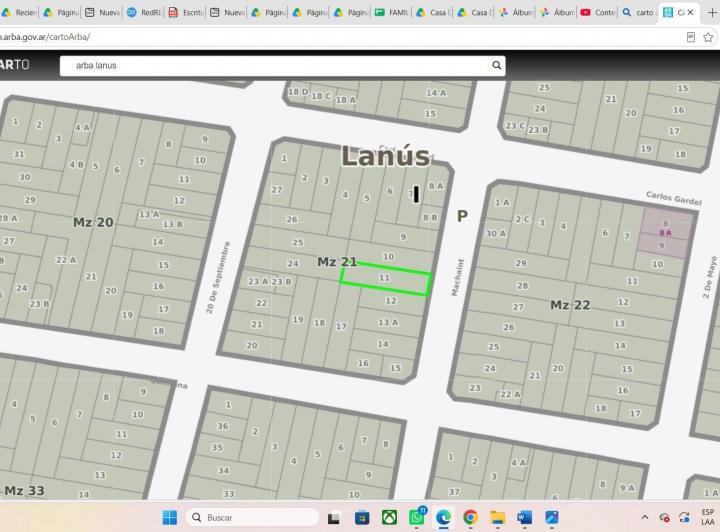720x532 pixels.
Task: Select parcel 28 in block Mz 22
Action: tap(523, 286)
